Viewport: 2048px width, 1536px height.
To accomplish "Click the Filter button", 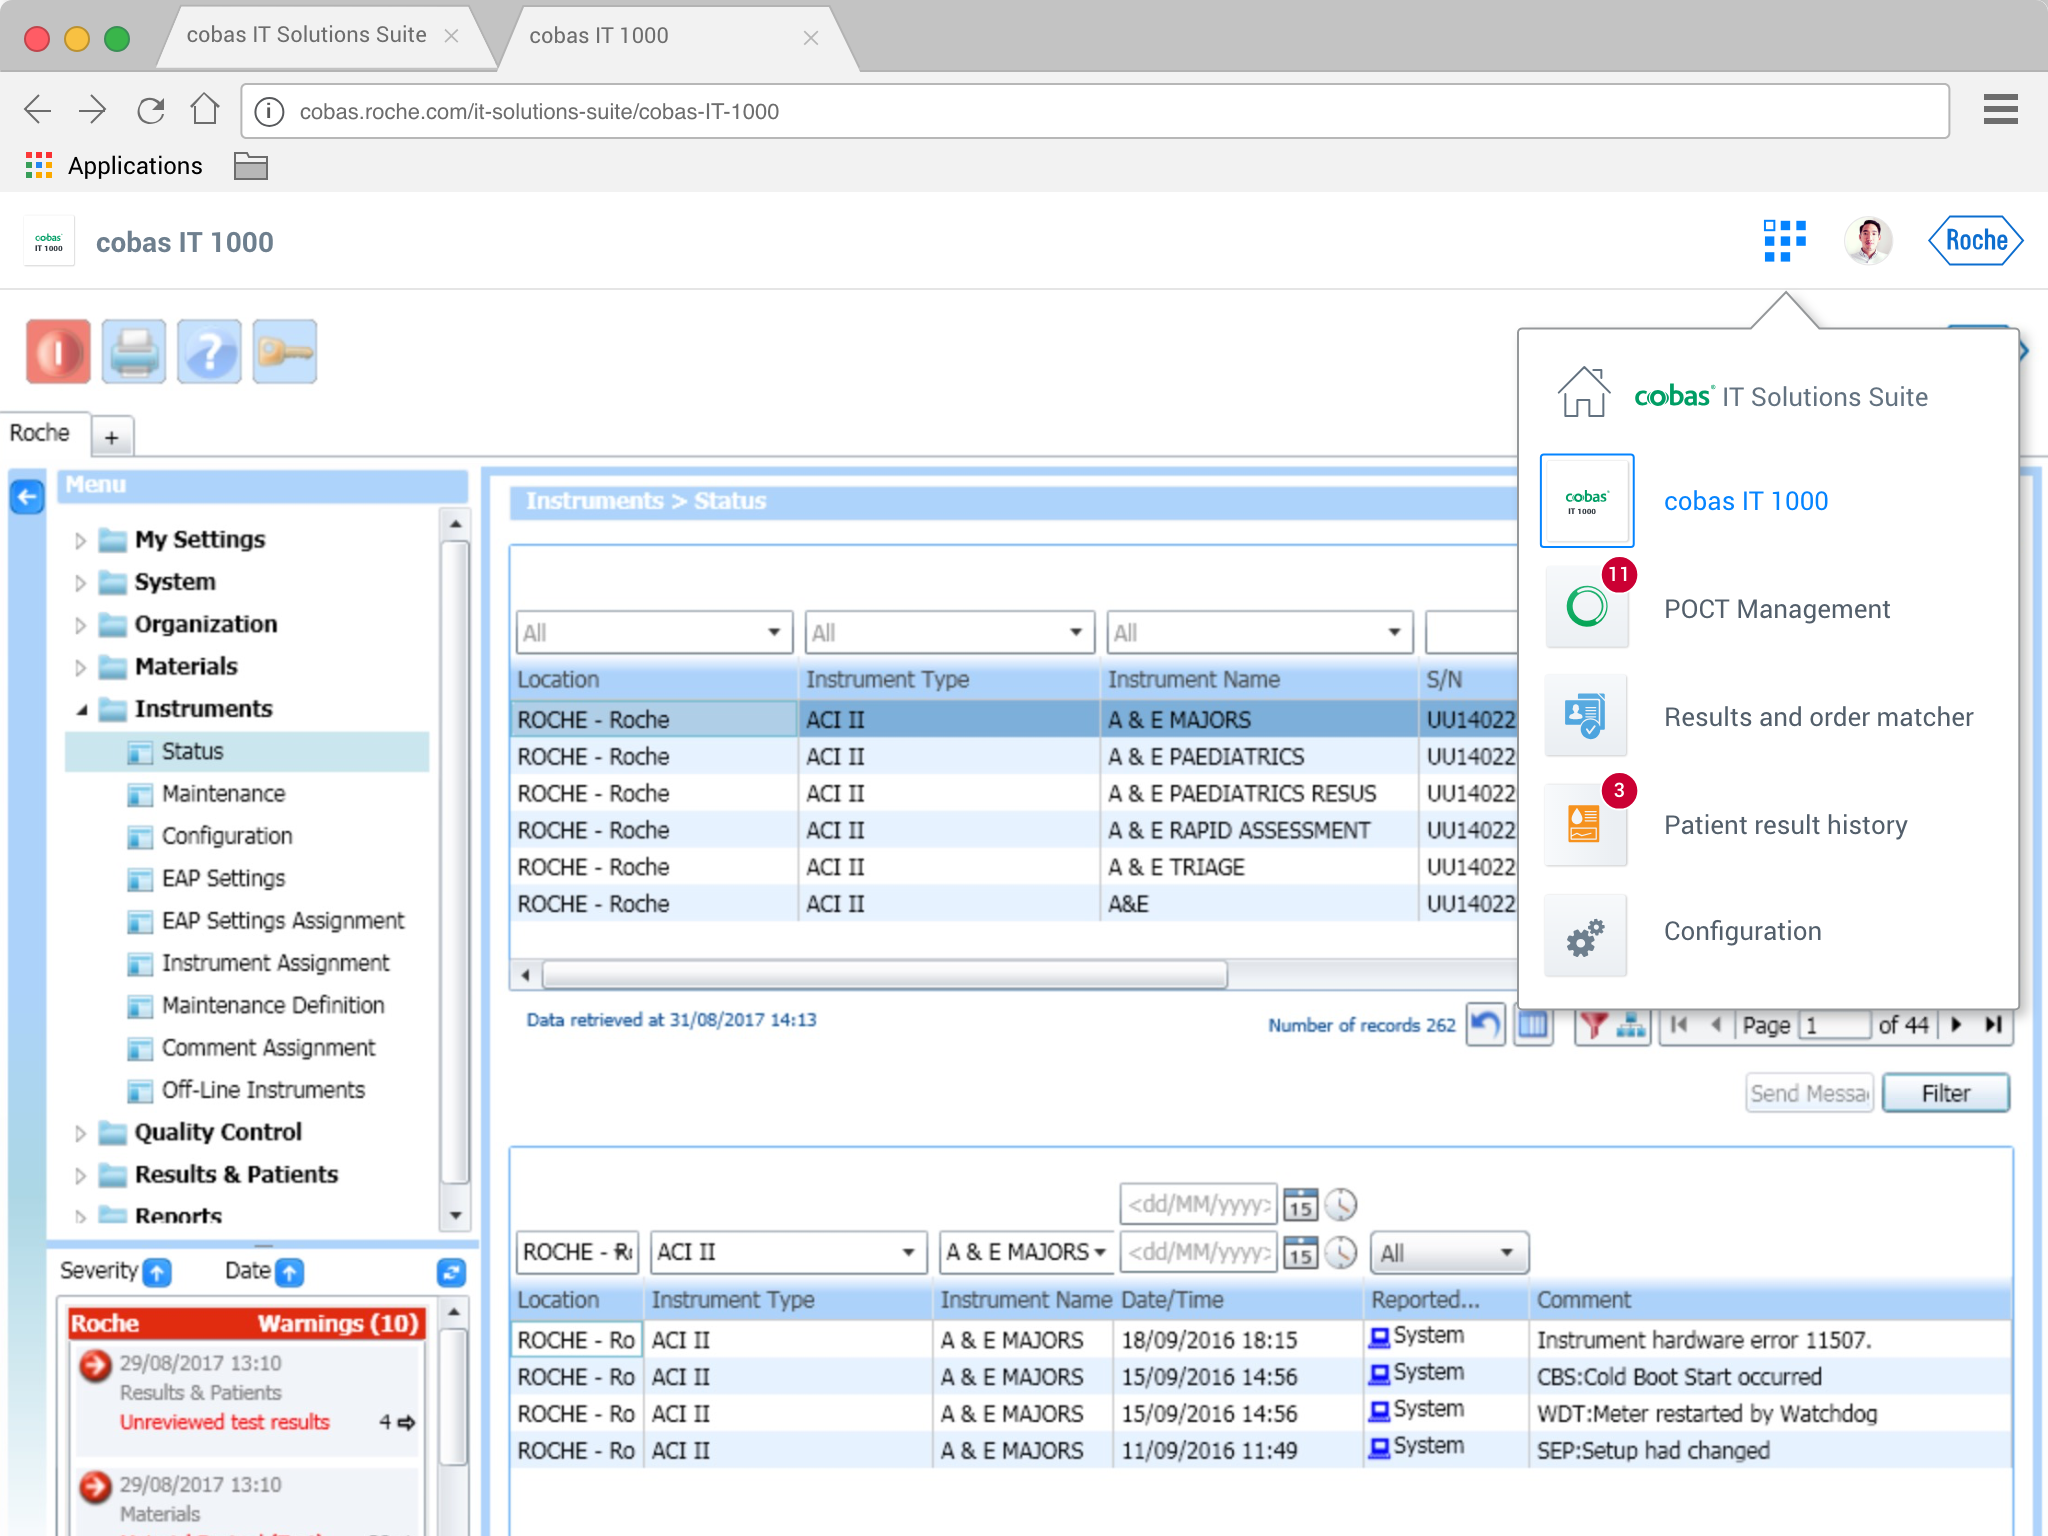I will coord(1945,1093).
